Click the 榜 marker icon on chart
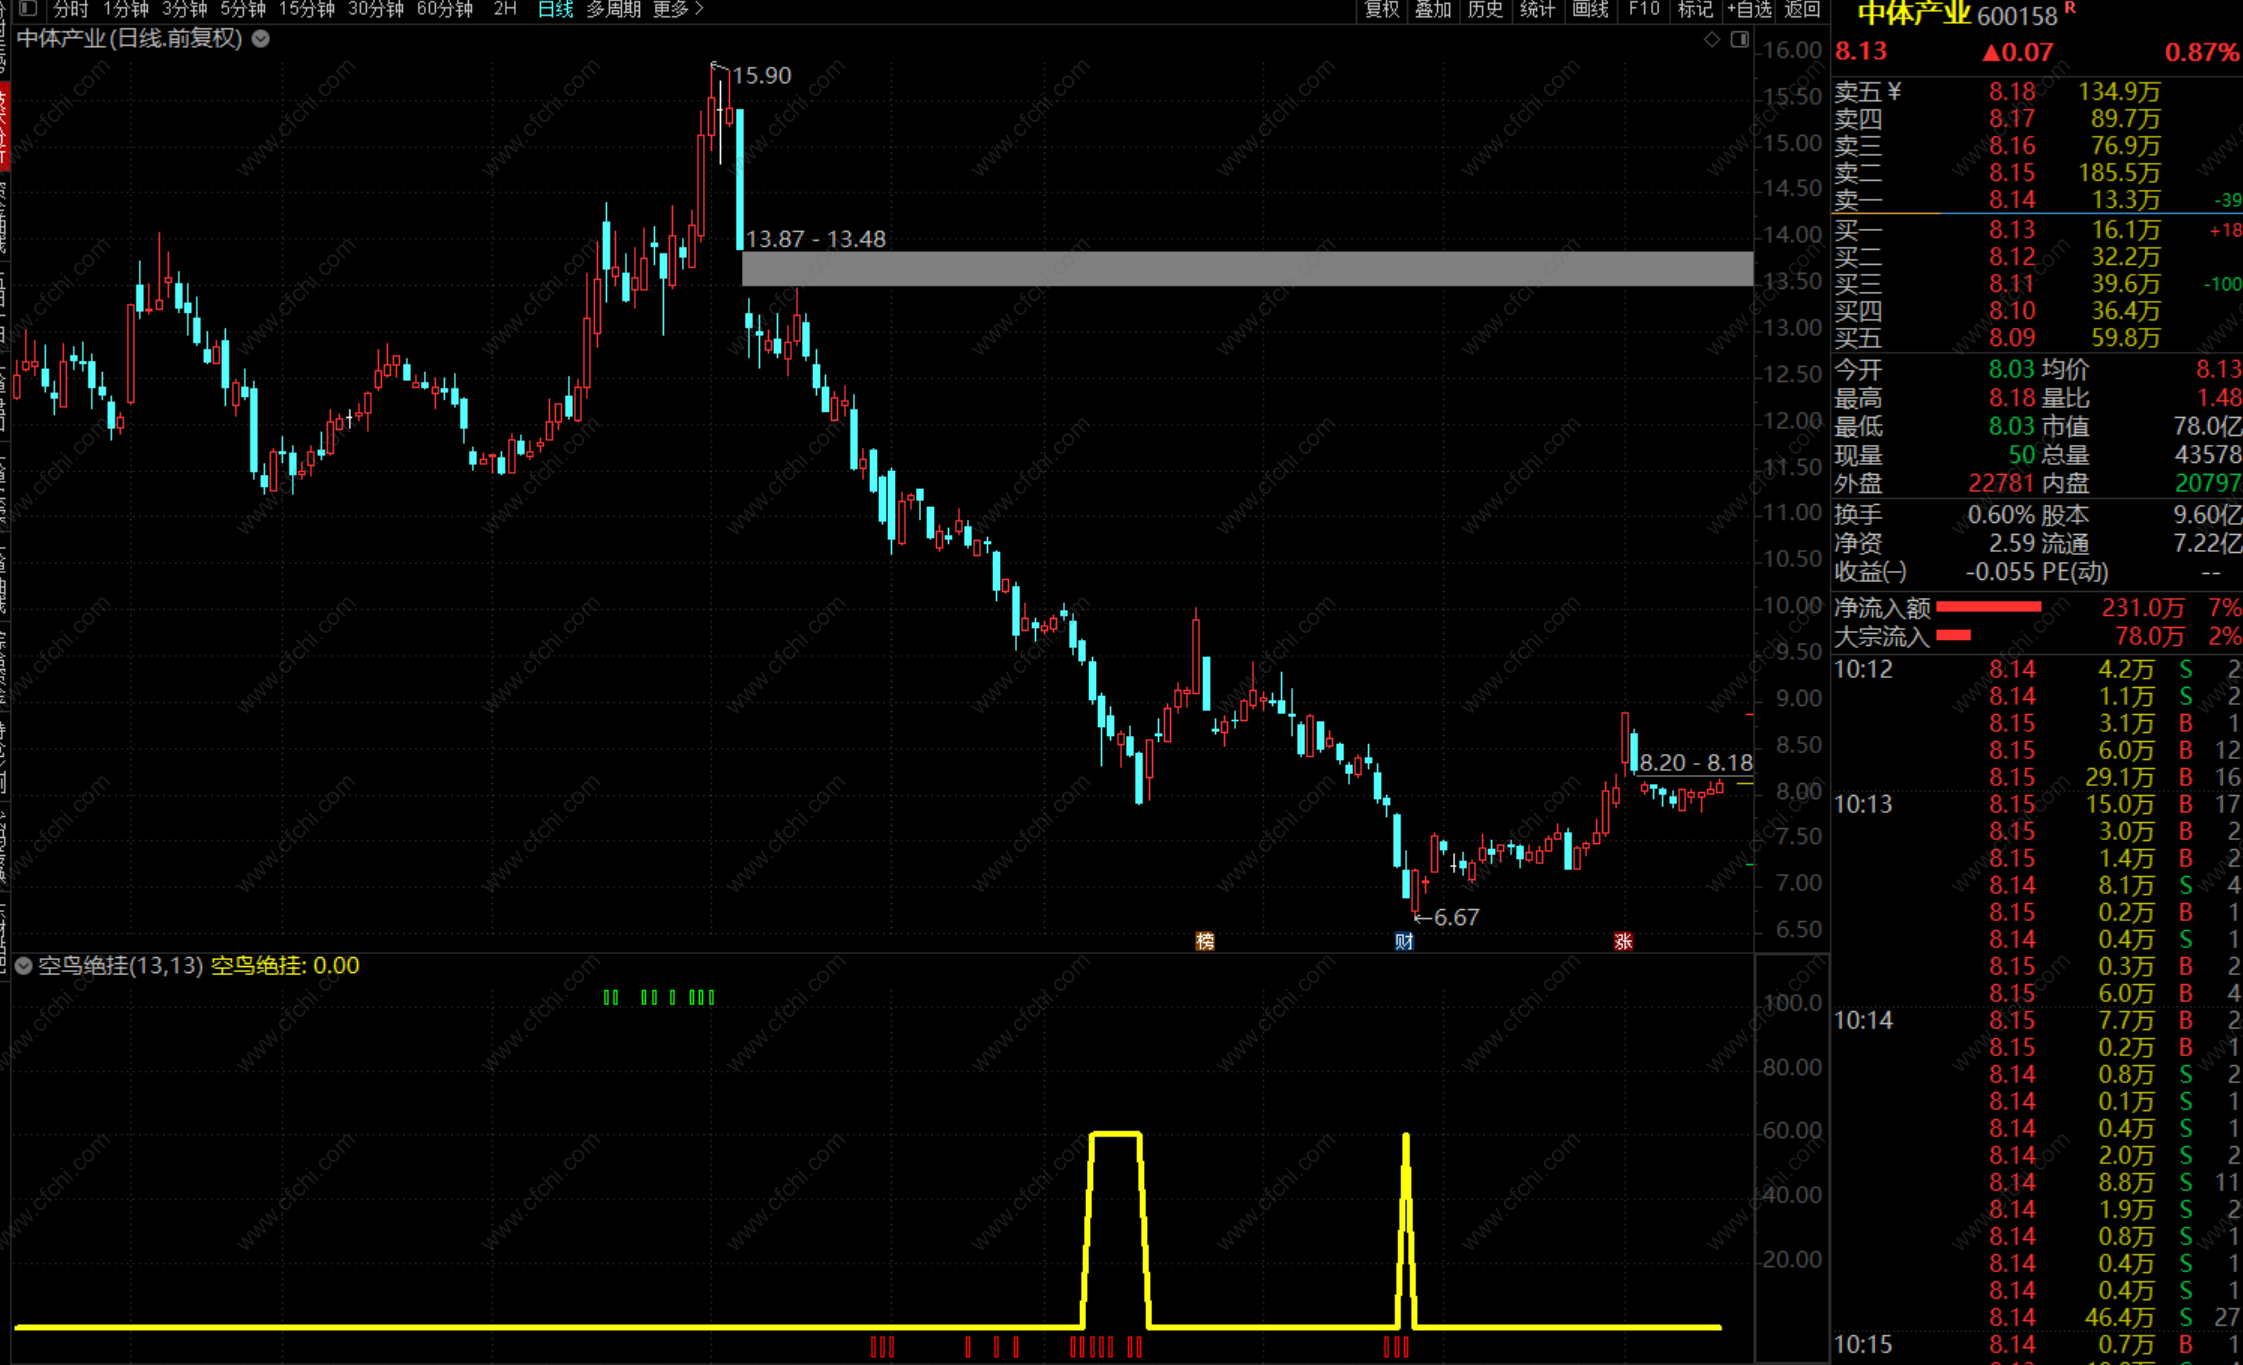2243x1365 pixels. [1205, 941]
